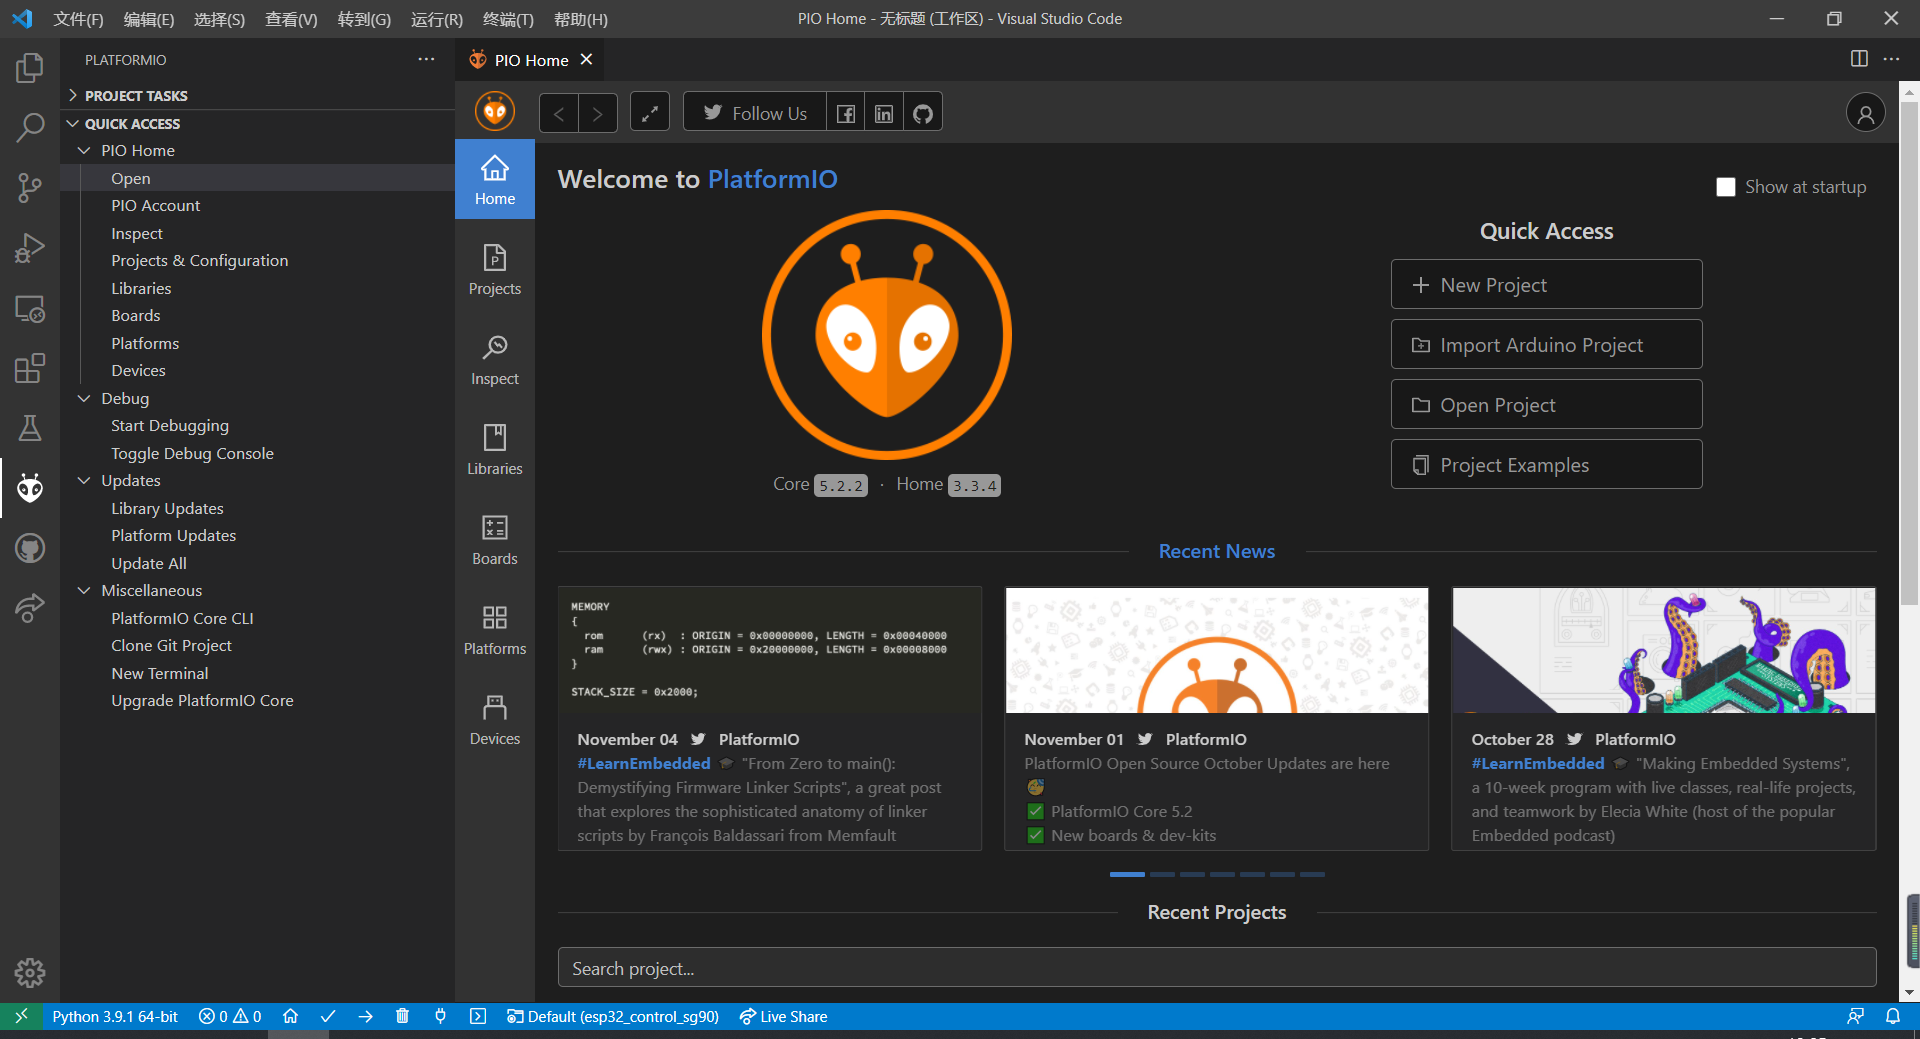
Task: Open the Libraries section via sidebar icon
Action: [494, 448]
